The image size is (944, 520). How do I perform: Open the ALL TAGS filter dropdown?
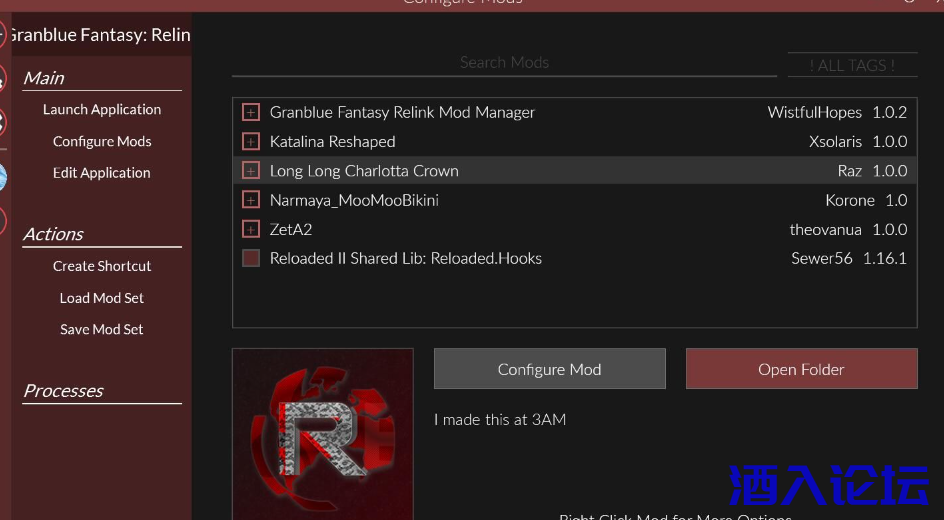(852, 65)
